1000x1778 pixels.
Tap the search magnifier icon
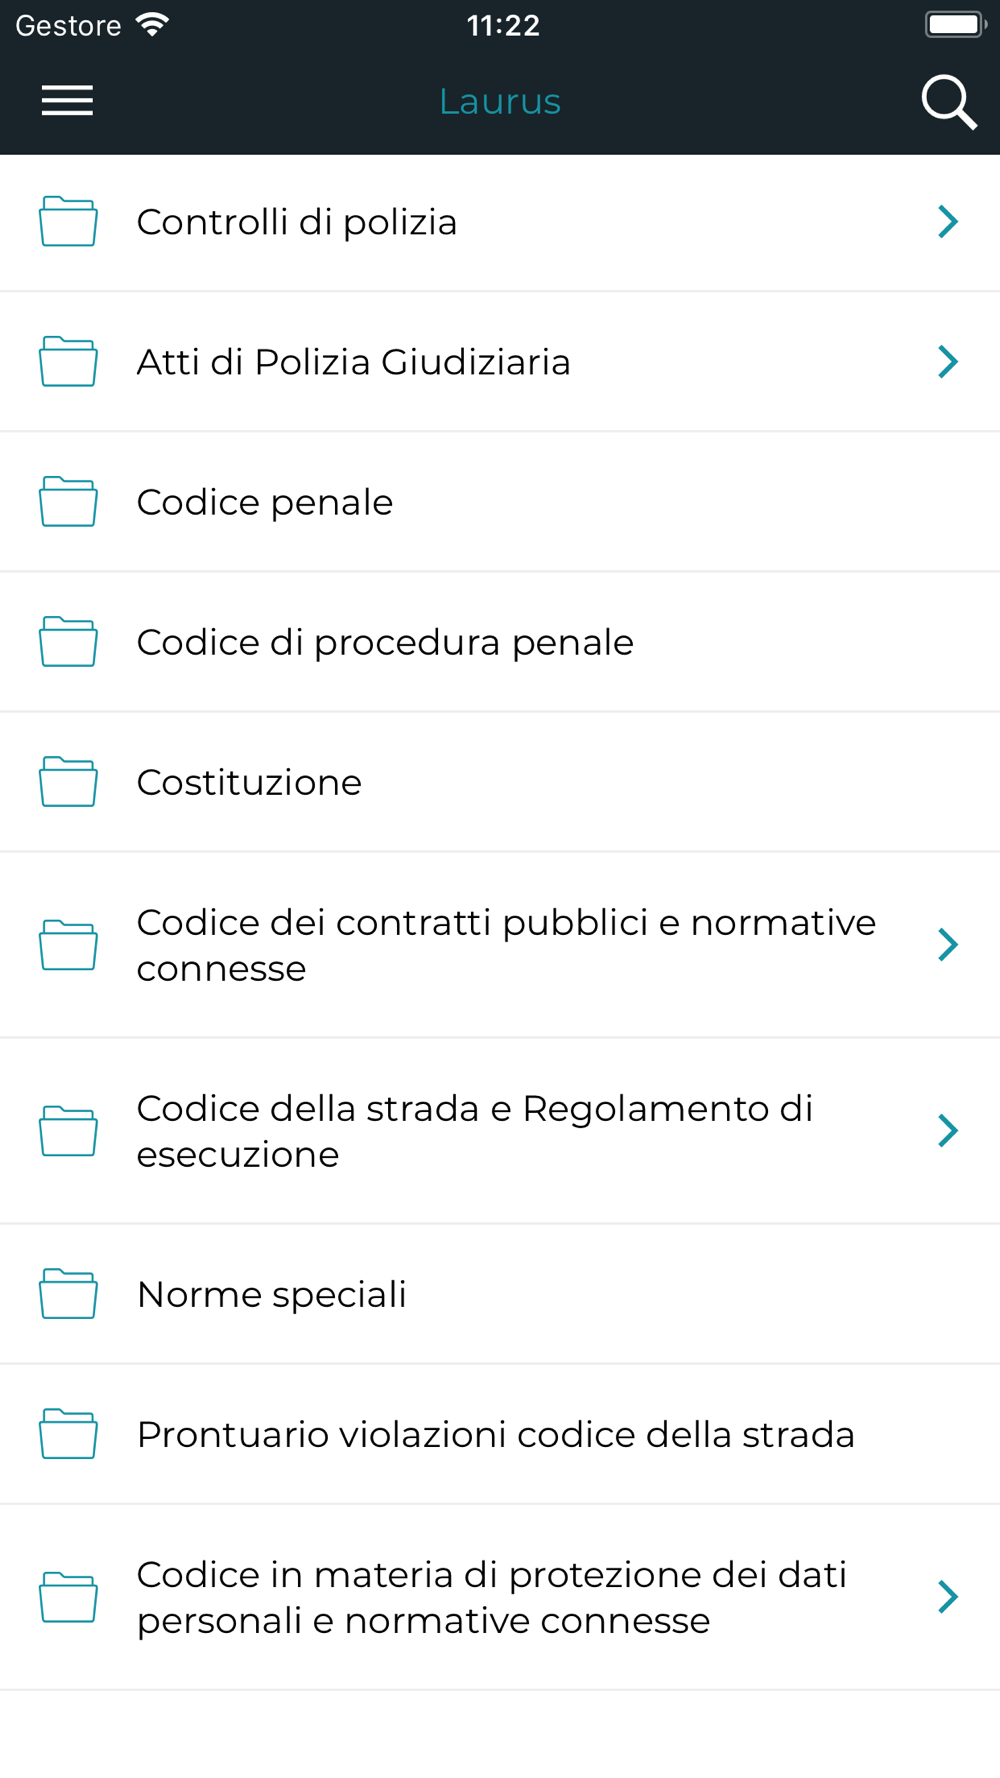[x=947, y=101]
